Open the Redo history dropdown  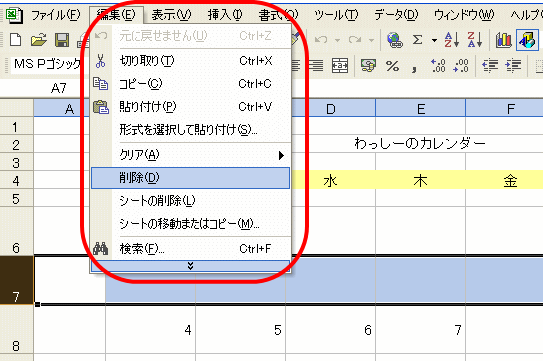371,41
